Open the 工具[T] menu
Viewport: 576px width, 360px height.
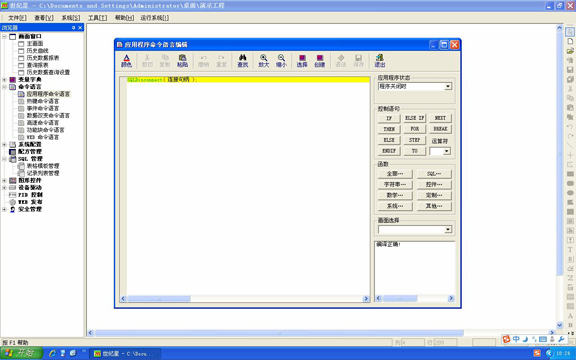coord(97,18)
